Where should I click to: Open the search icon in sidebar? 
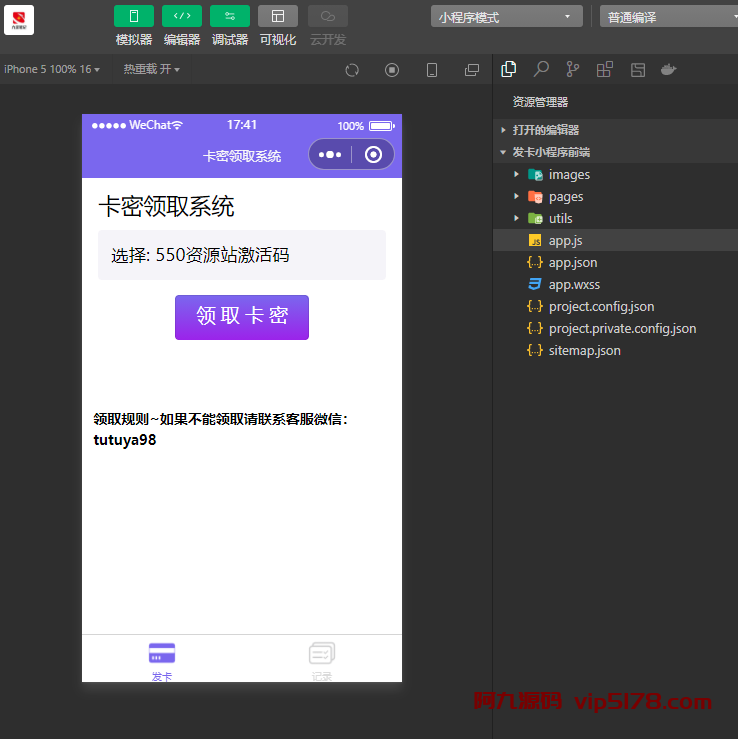pos(541,69)
